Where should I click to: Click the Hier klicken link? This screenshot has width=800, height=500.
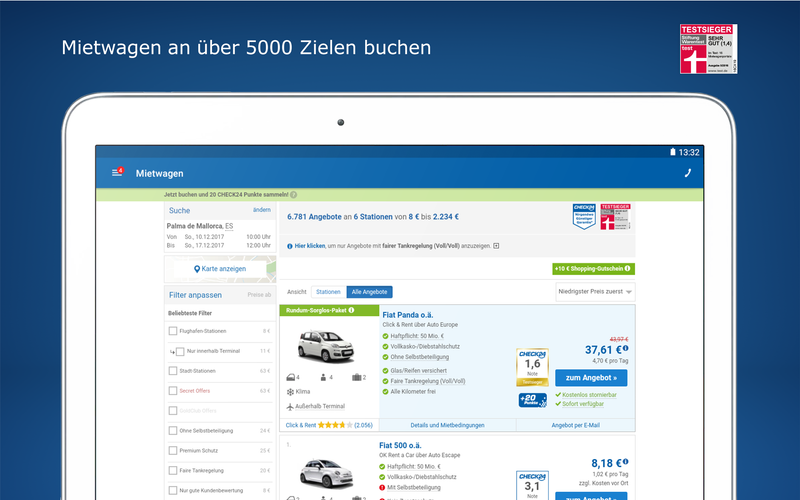(x=310, y=246)
